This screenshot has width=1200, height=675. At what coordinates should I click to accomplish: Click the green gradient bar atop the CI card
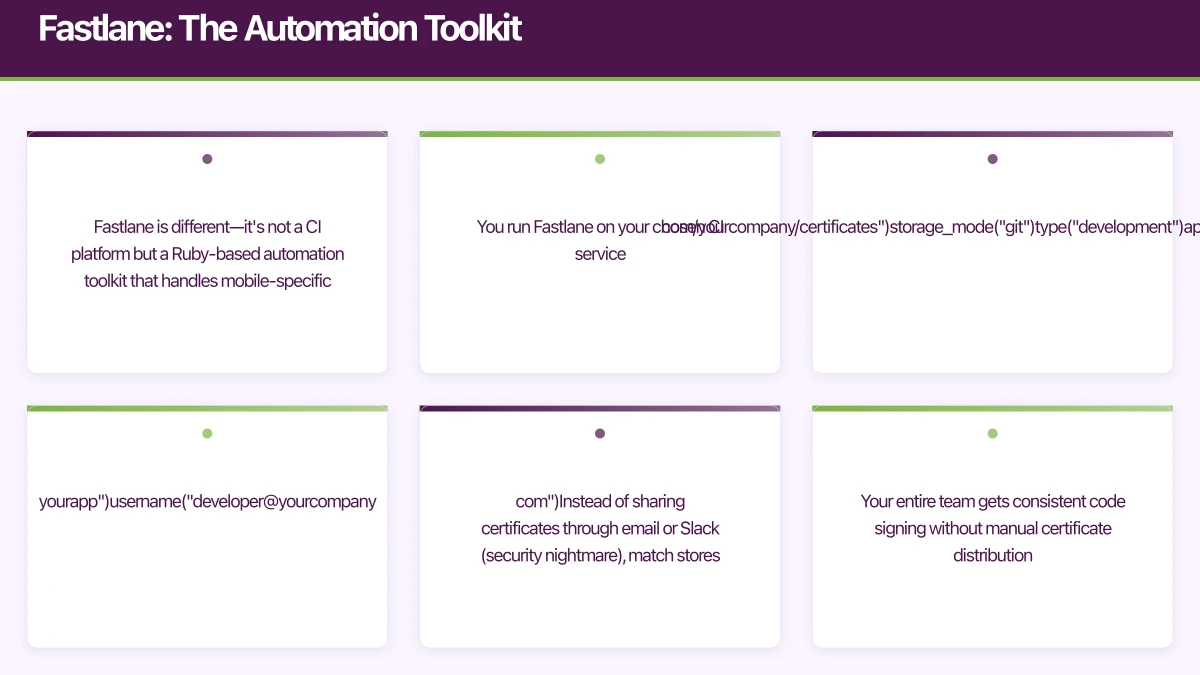pyautogui.click(x=600, y=132)
